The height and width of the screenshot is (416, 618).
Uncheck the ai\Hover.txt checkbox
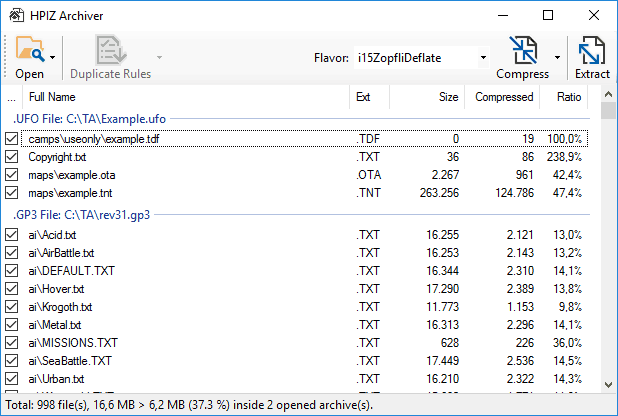pyautogui.click(x=11, y=289)
